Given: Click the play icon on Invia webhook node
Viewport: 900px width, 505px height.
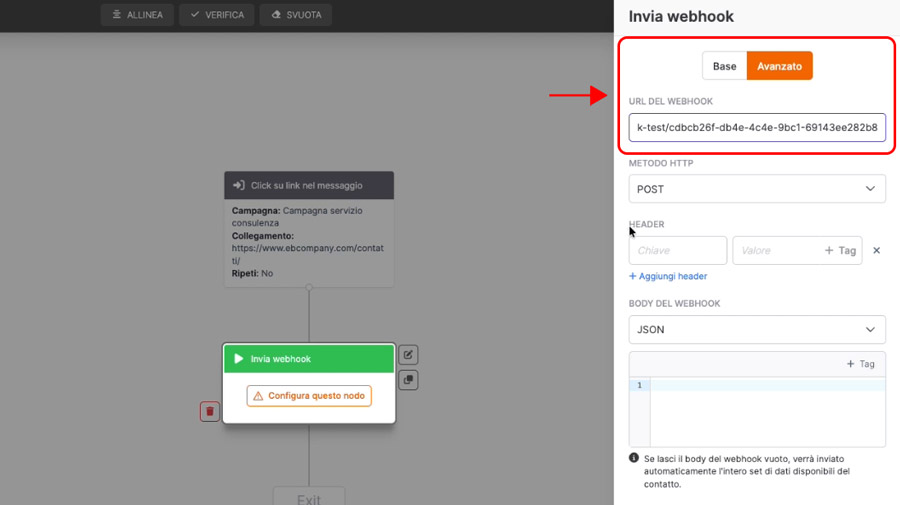Looking at the screenshot, I should [x=239, y=359].
